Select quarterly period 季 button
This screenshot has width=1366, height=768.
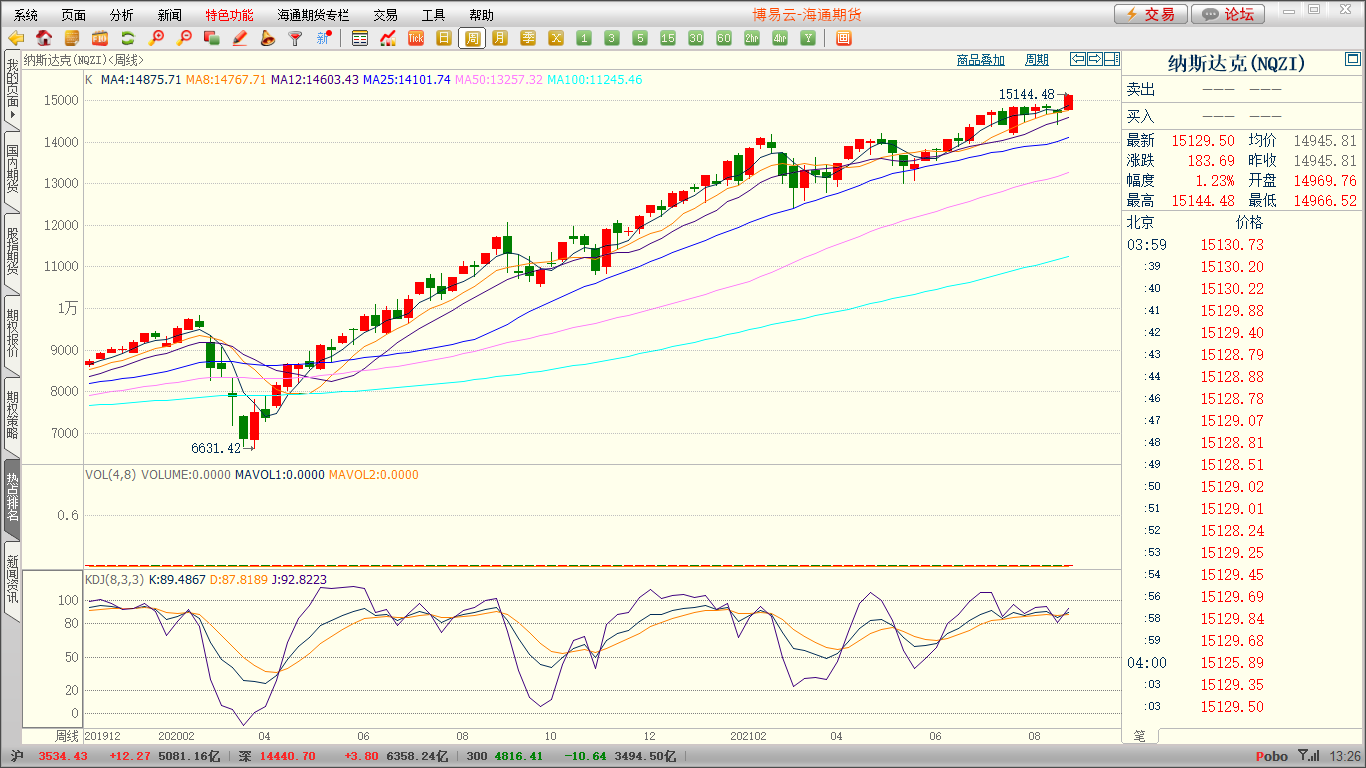pyautogui.click(x=528, y=38)
